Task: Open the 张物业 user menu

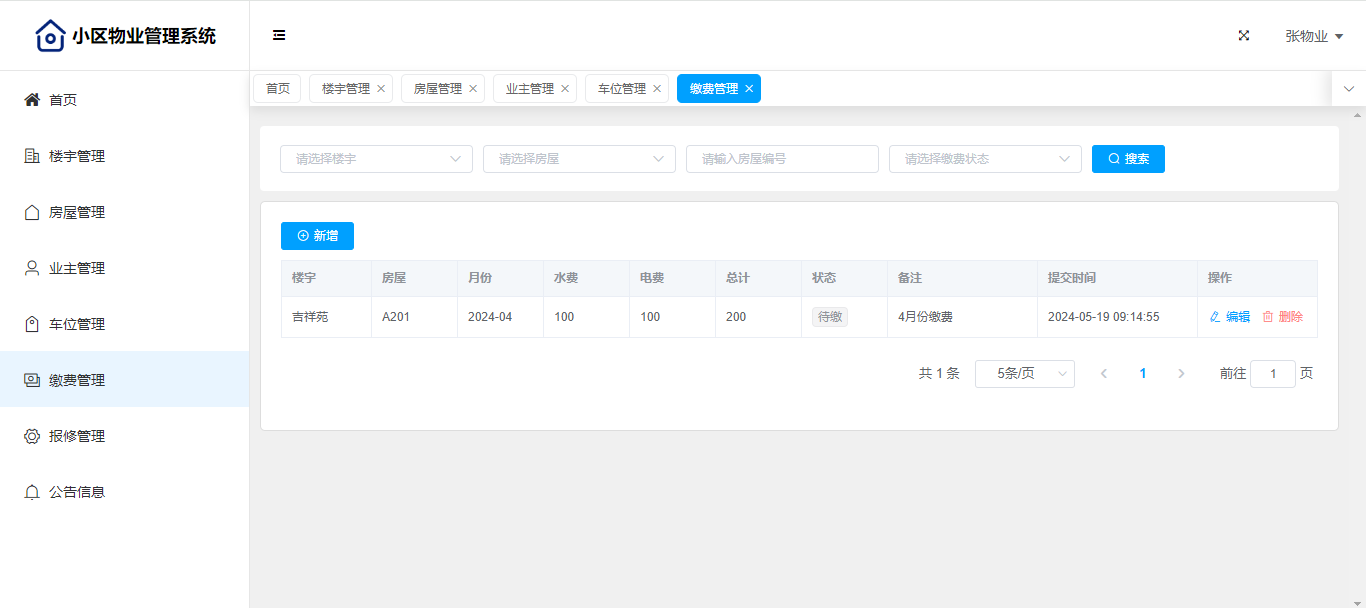Action: click(x=1313, y=36)
